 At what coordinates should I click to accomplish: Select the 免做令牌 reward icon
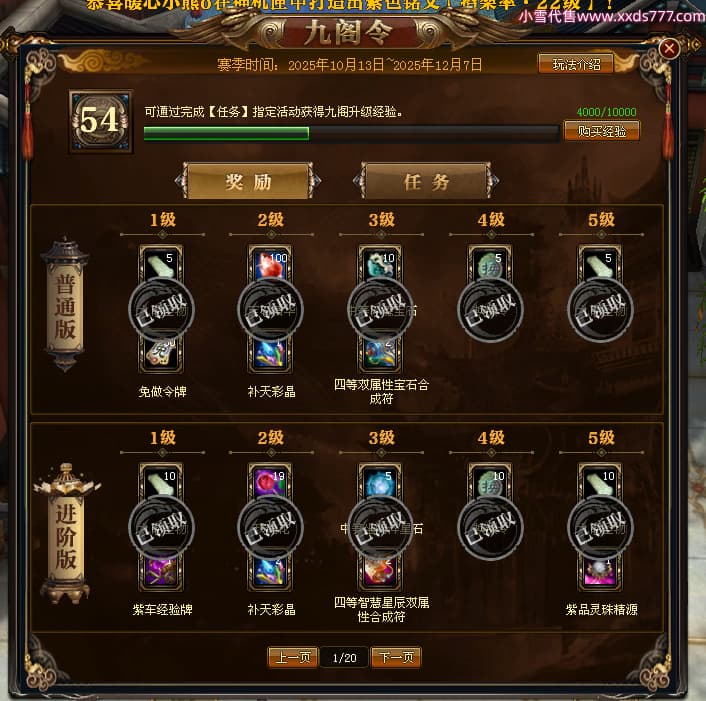pyautogui.click(x=161, y=355)
